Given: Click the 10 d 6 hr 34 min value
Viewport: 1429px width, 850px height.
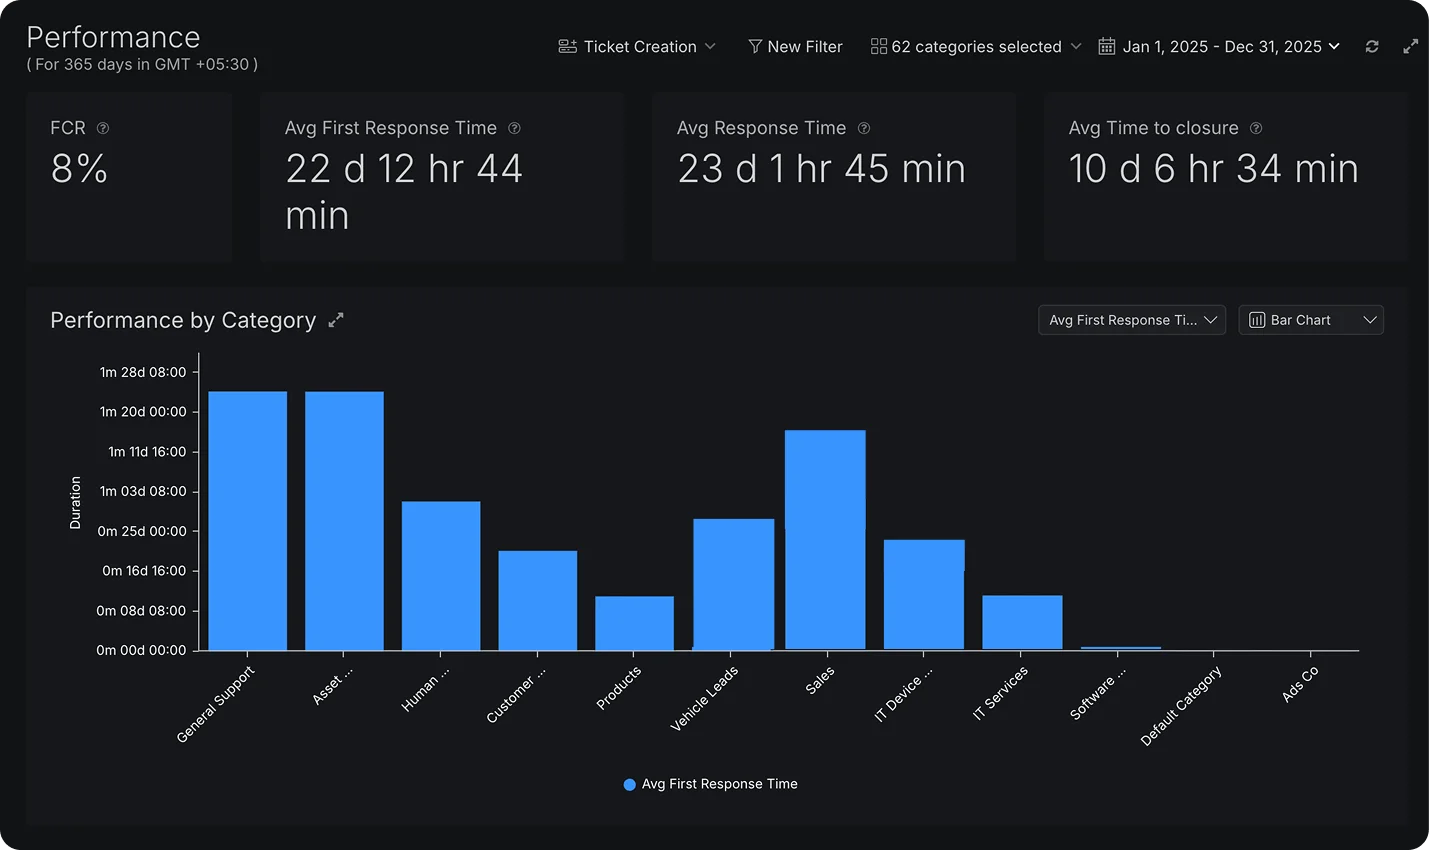Looking at the screenshot, I should [1213, 168].
